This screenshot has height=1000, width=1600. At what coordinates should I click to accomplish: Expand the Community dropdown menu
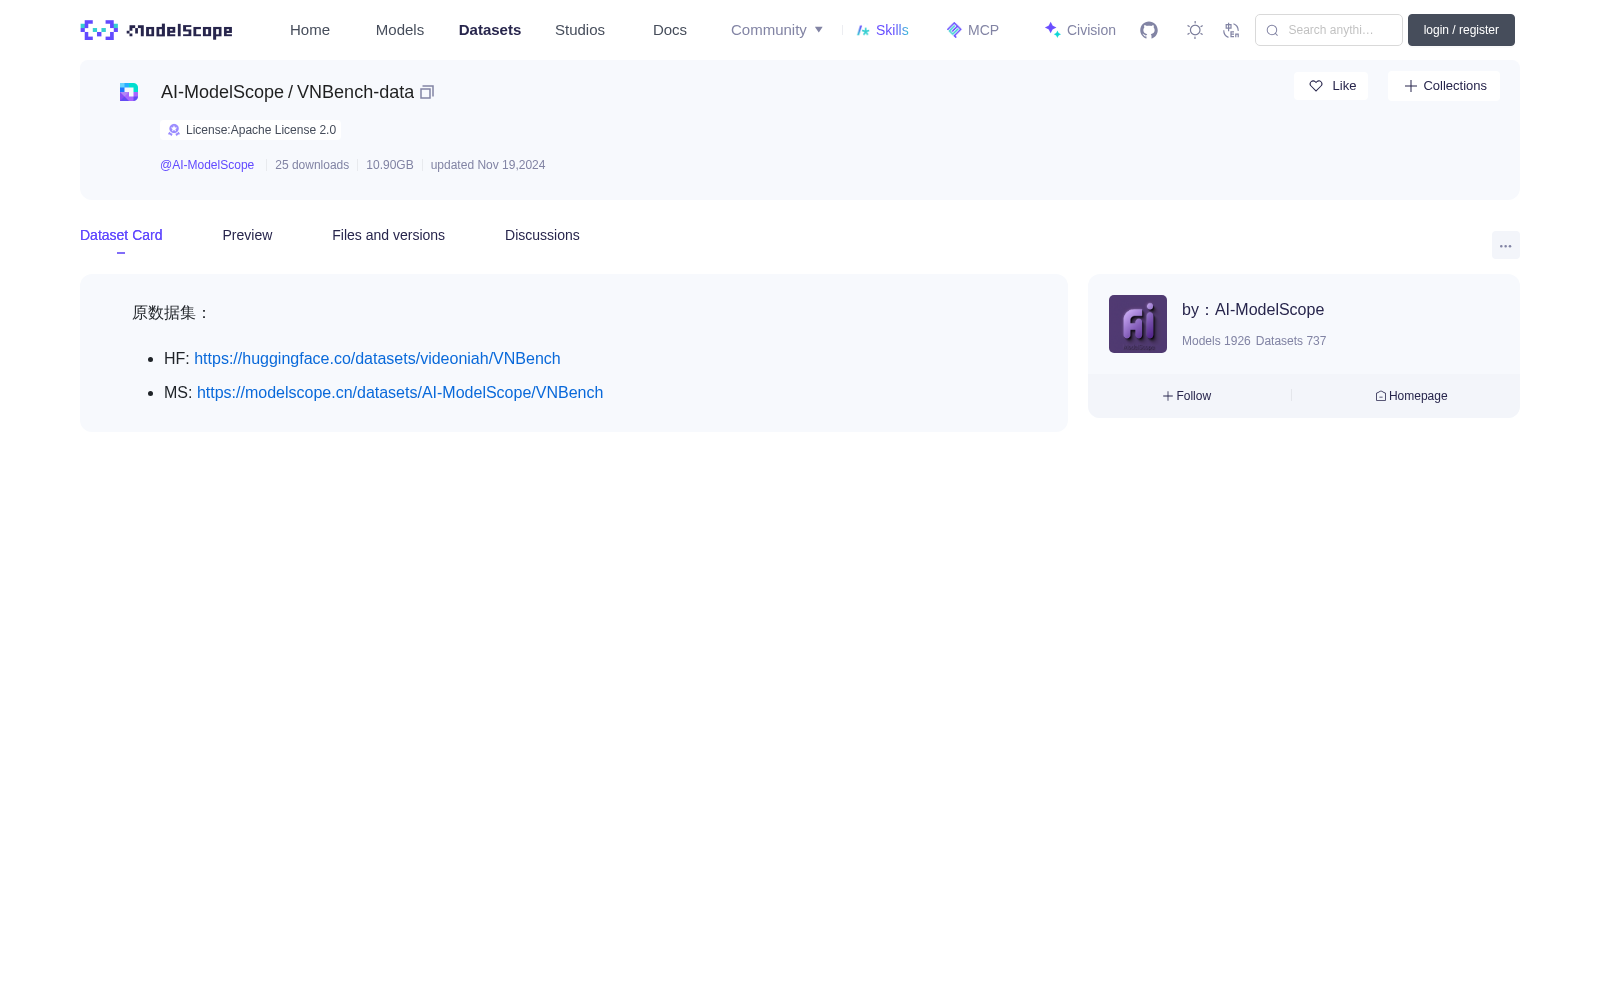click(x=777, y=30)
